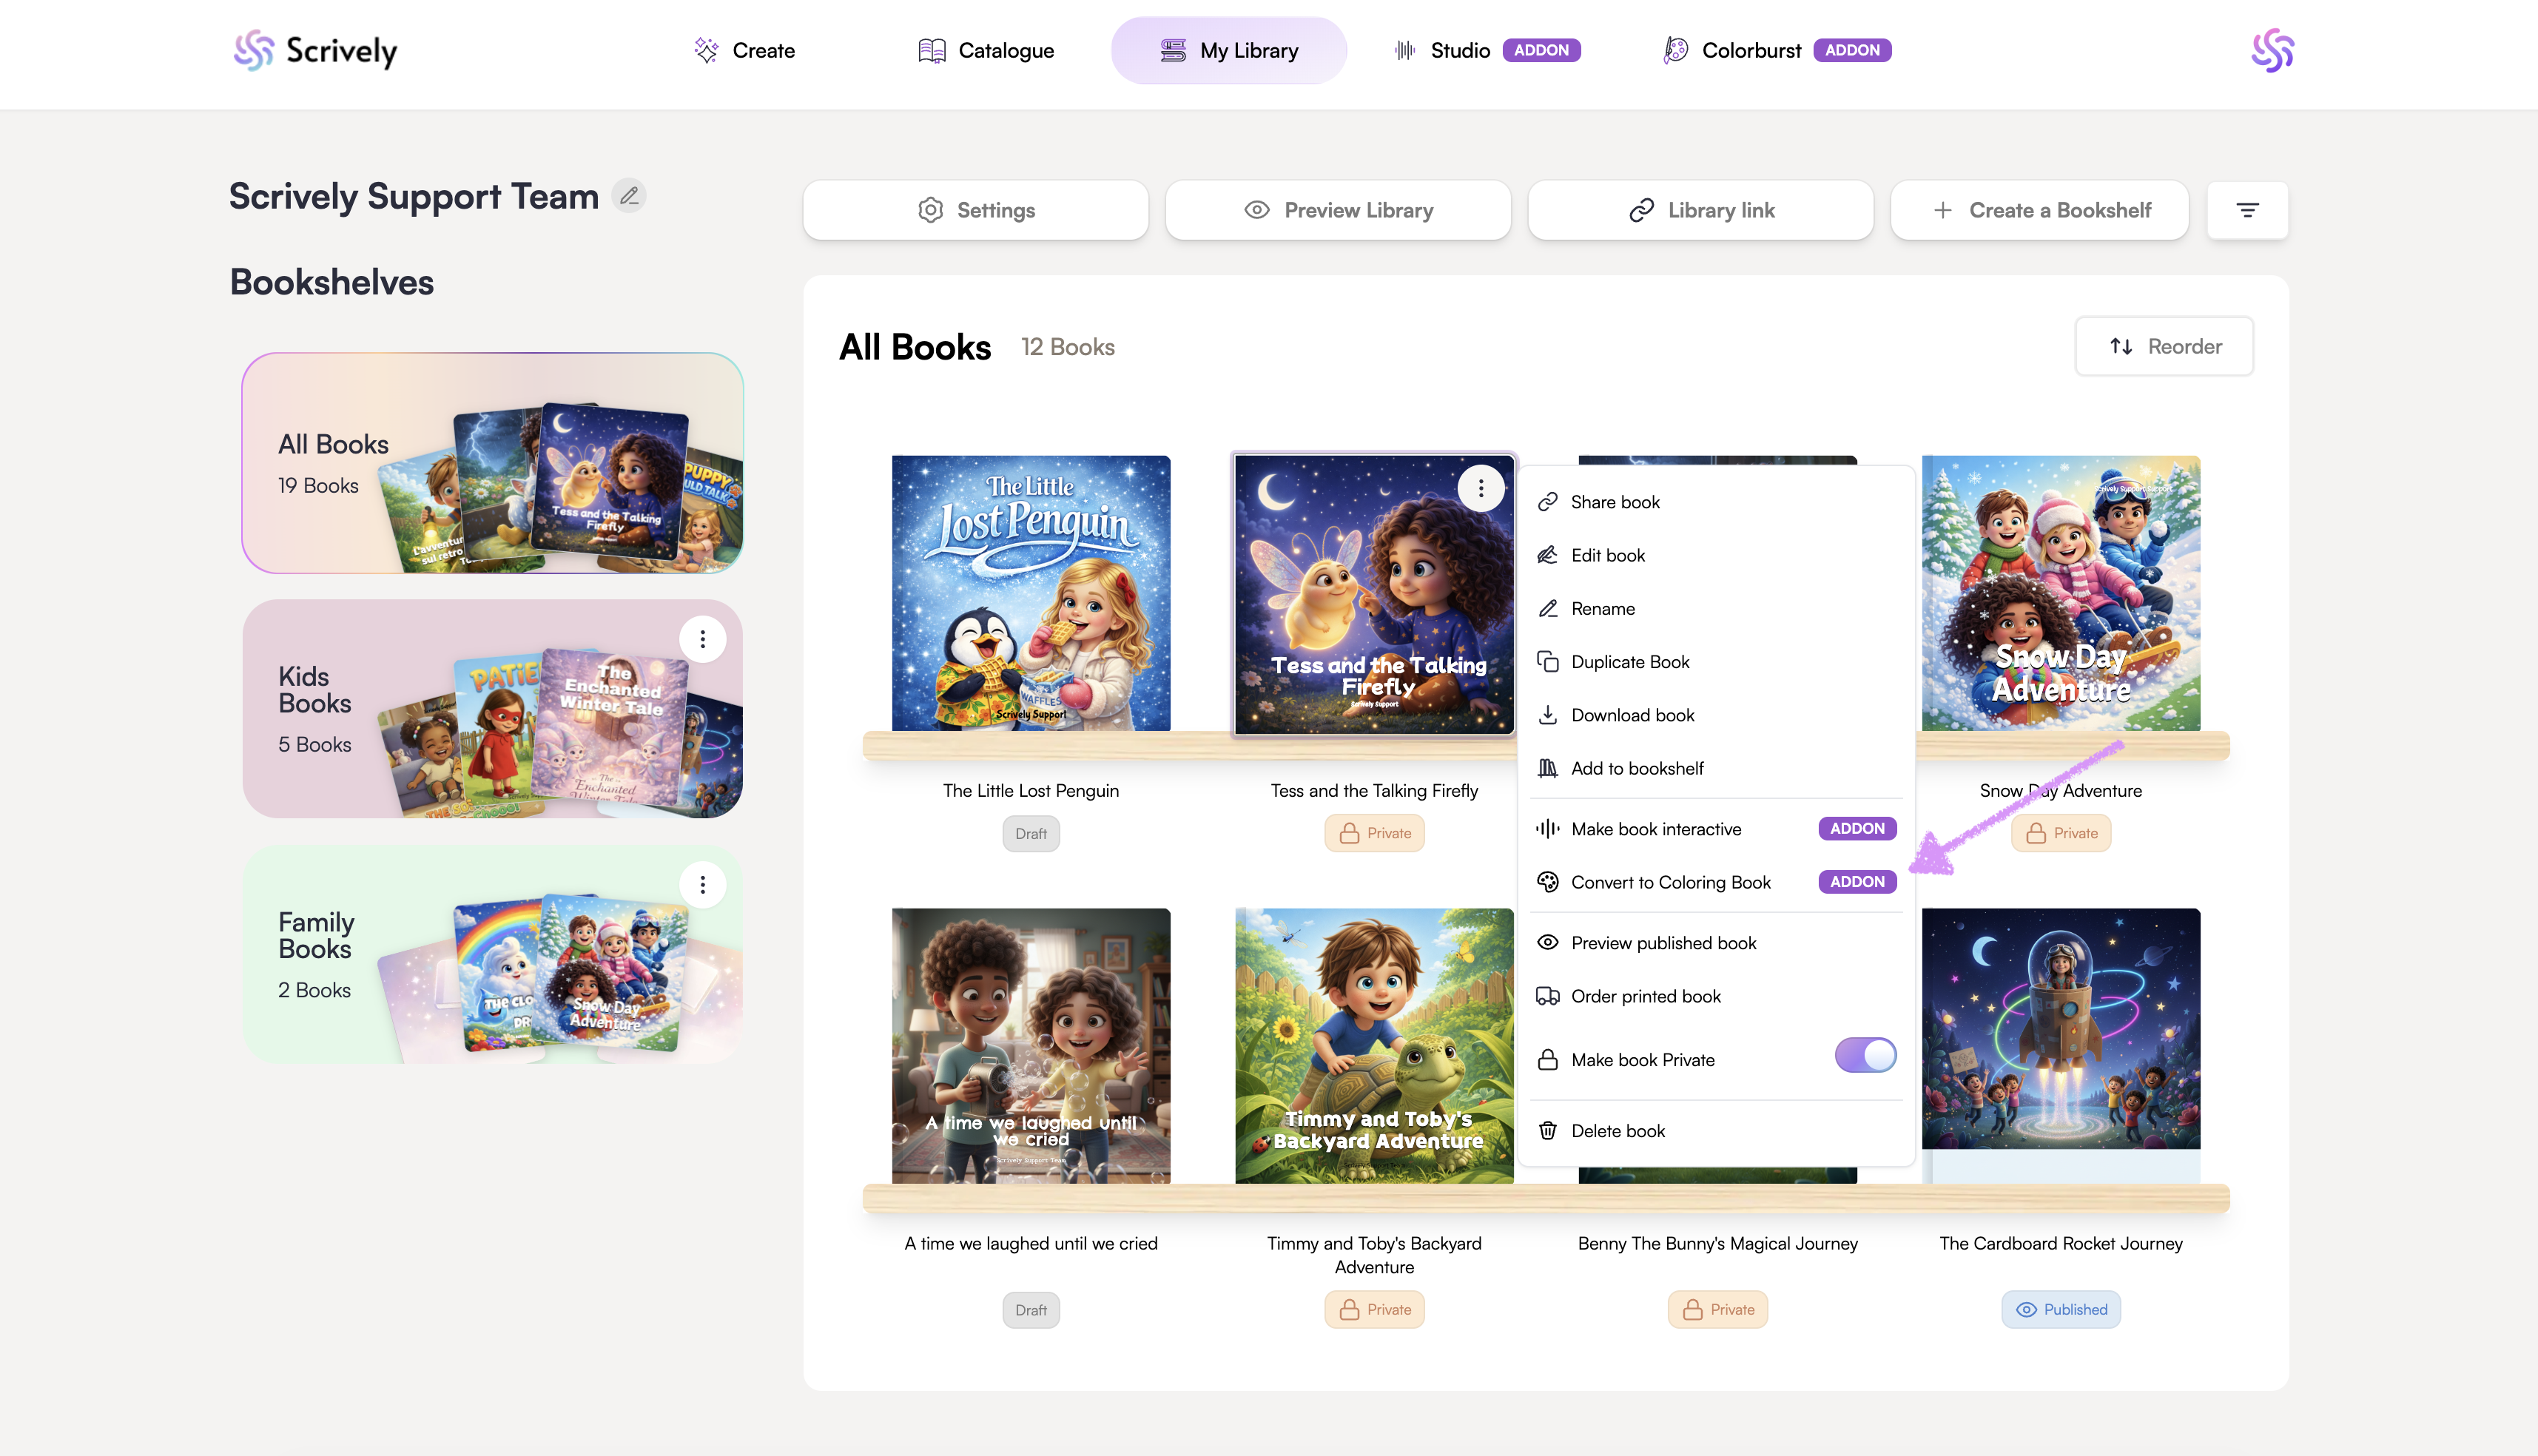Toggle Preview published book eye option
Image resolution: width=2538 pixels, height=1456 pixels.
tap(1662, 943)
